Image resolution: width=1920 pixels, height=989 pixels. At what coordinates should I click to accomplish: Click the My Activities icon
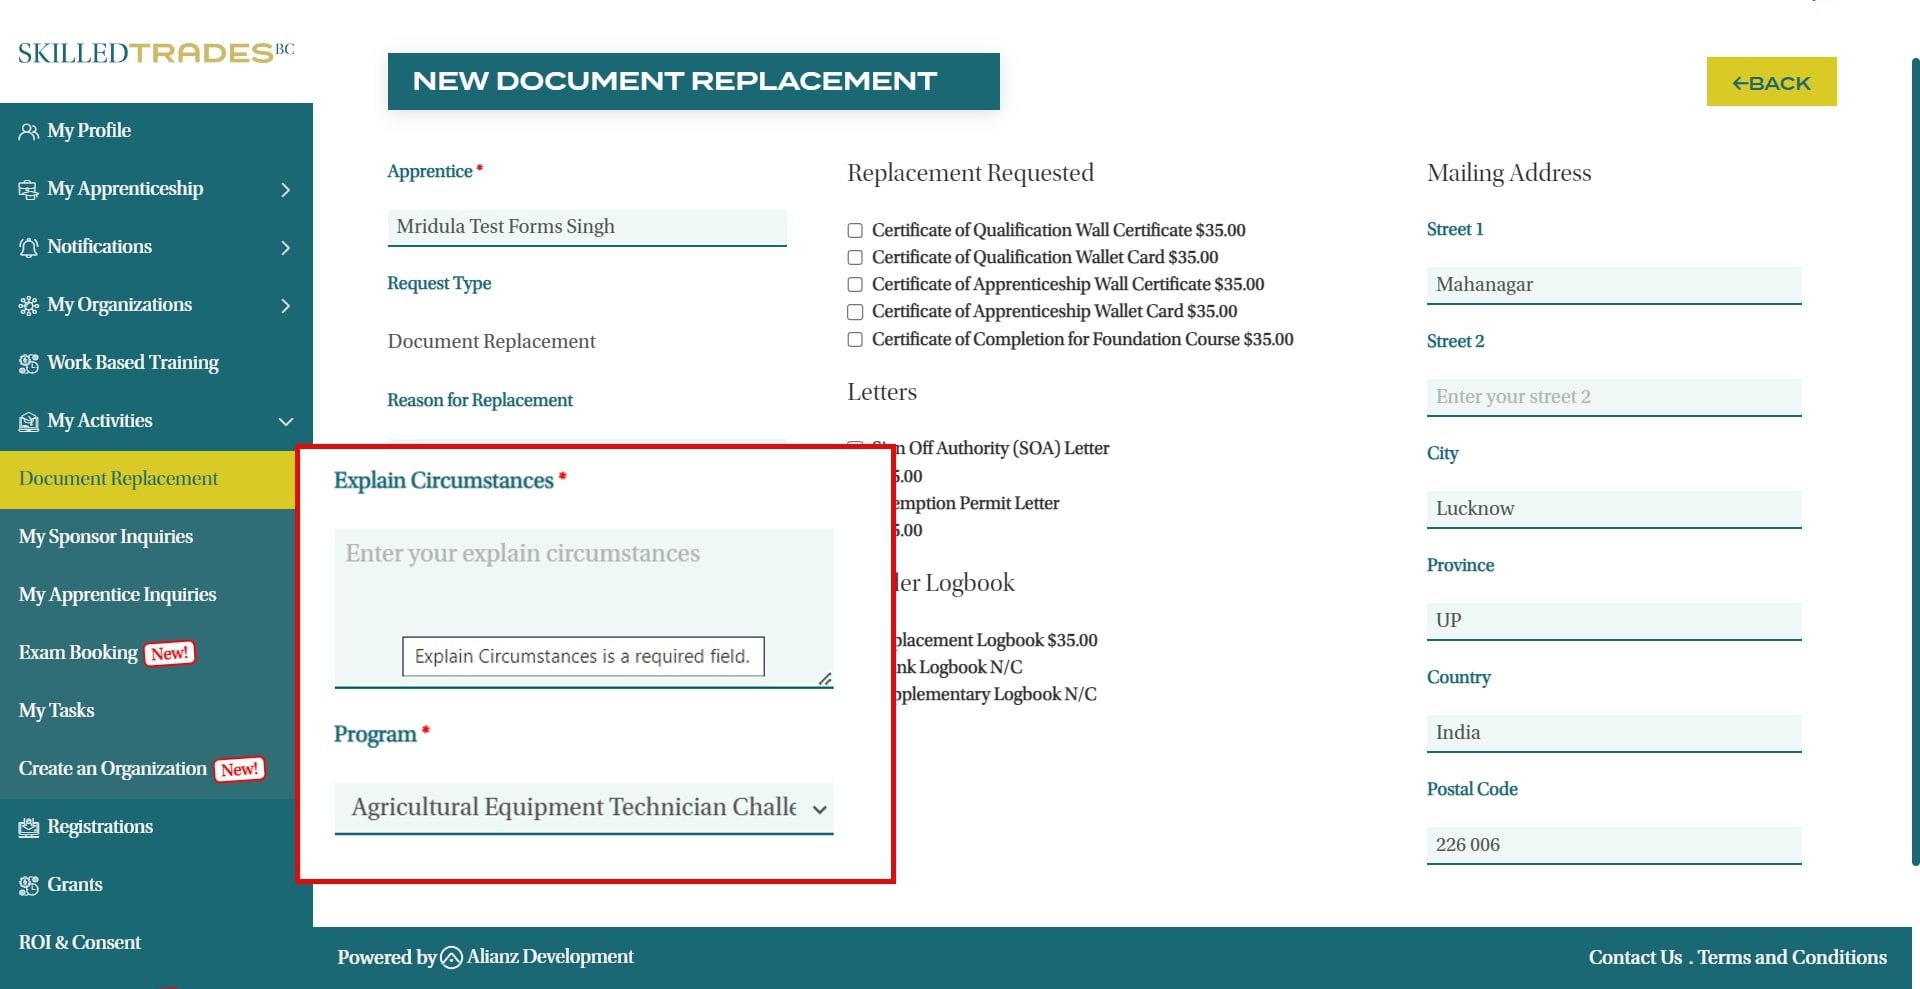click(28, 422)
